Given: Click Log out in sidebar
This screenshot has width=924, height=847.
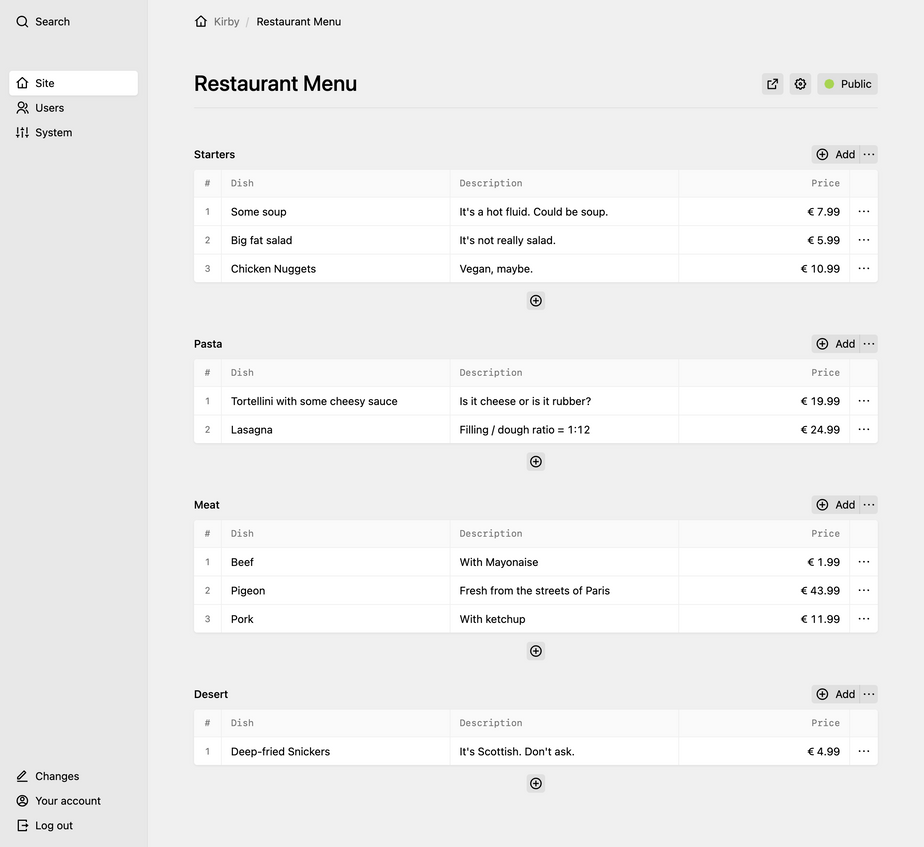Looking at the screenshot, I should pos(53,826).
